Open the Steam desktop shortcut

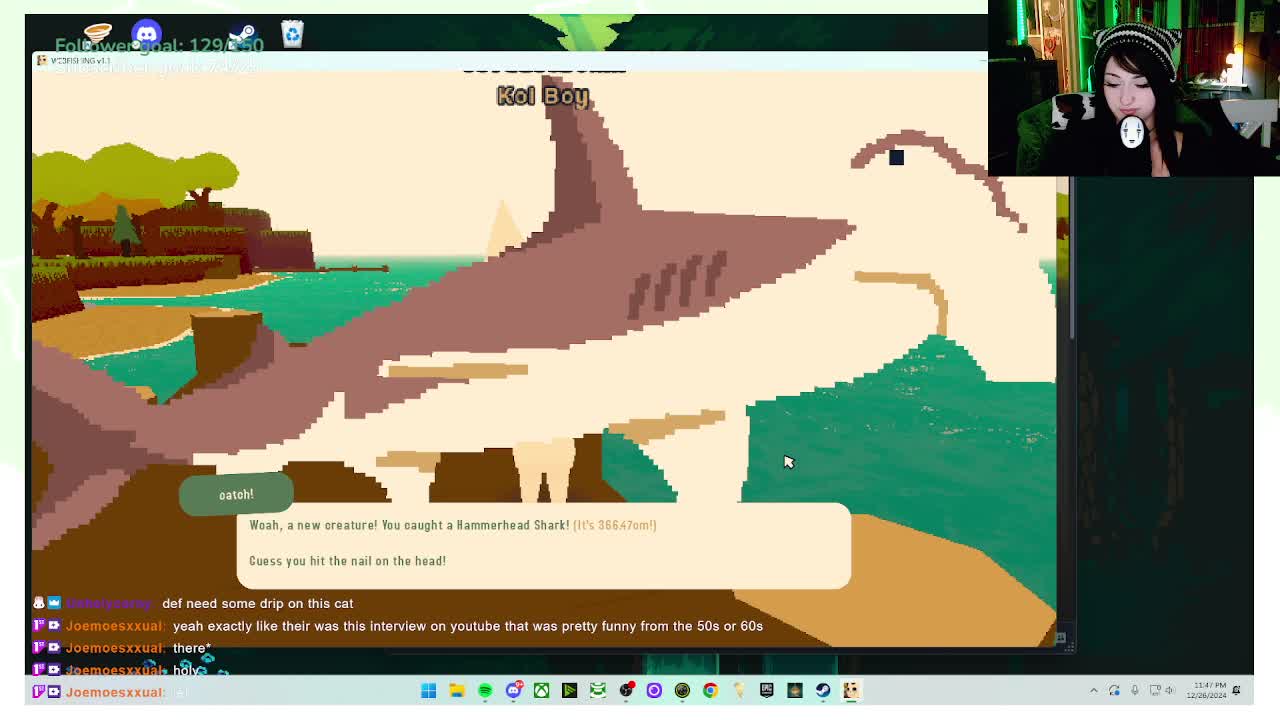[243, 35]
